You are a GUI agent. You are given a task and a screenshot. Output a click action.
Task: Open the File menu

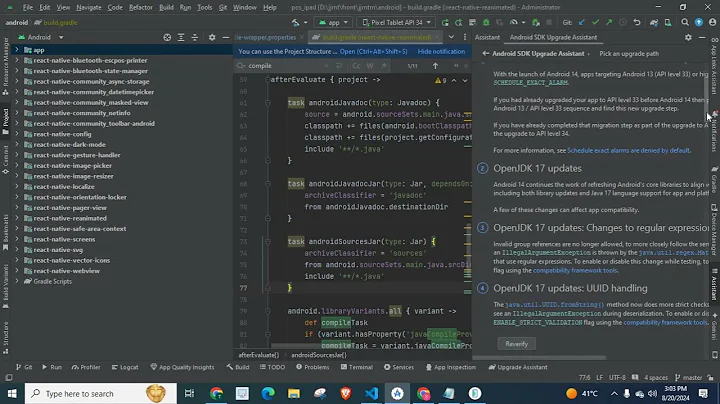click(28, 7)
